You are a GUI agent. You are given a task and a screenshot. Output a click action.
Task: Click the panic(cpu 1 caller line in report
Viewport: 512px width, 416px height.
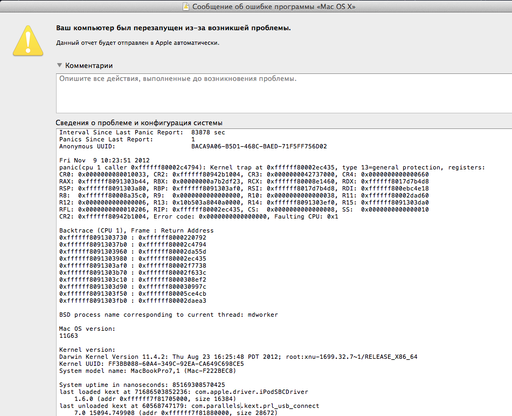point(272,167)
